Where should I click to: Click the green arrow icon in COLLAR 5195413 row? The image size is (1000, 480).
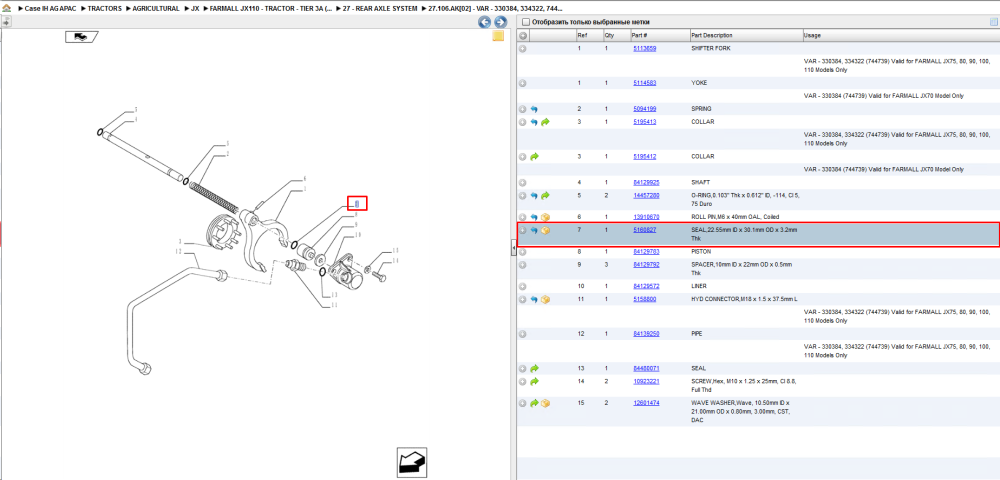[x=545, y=122]
